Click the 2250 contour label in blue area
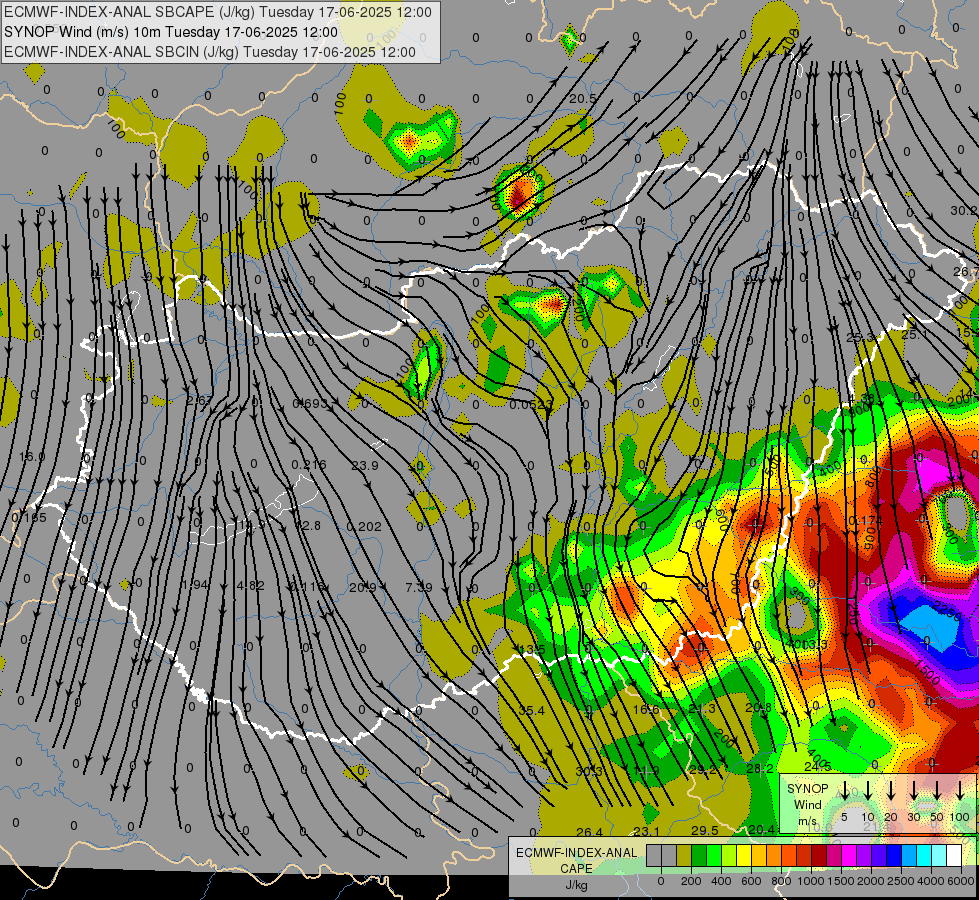 coord(948,613)
